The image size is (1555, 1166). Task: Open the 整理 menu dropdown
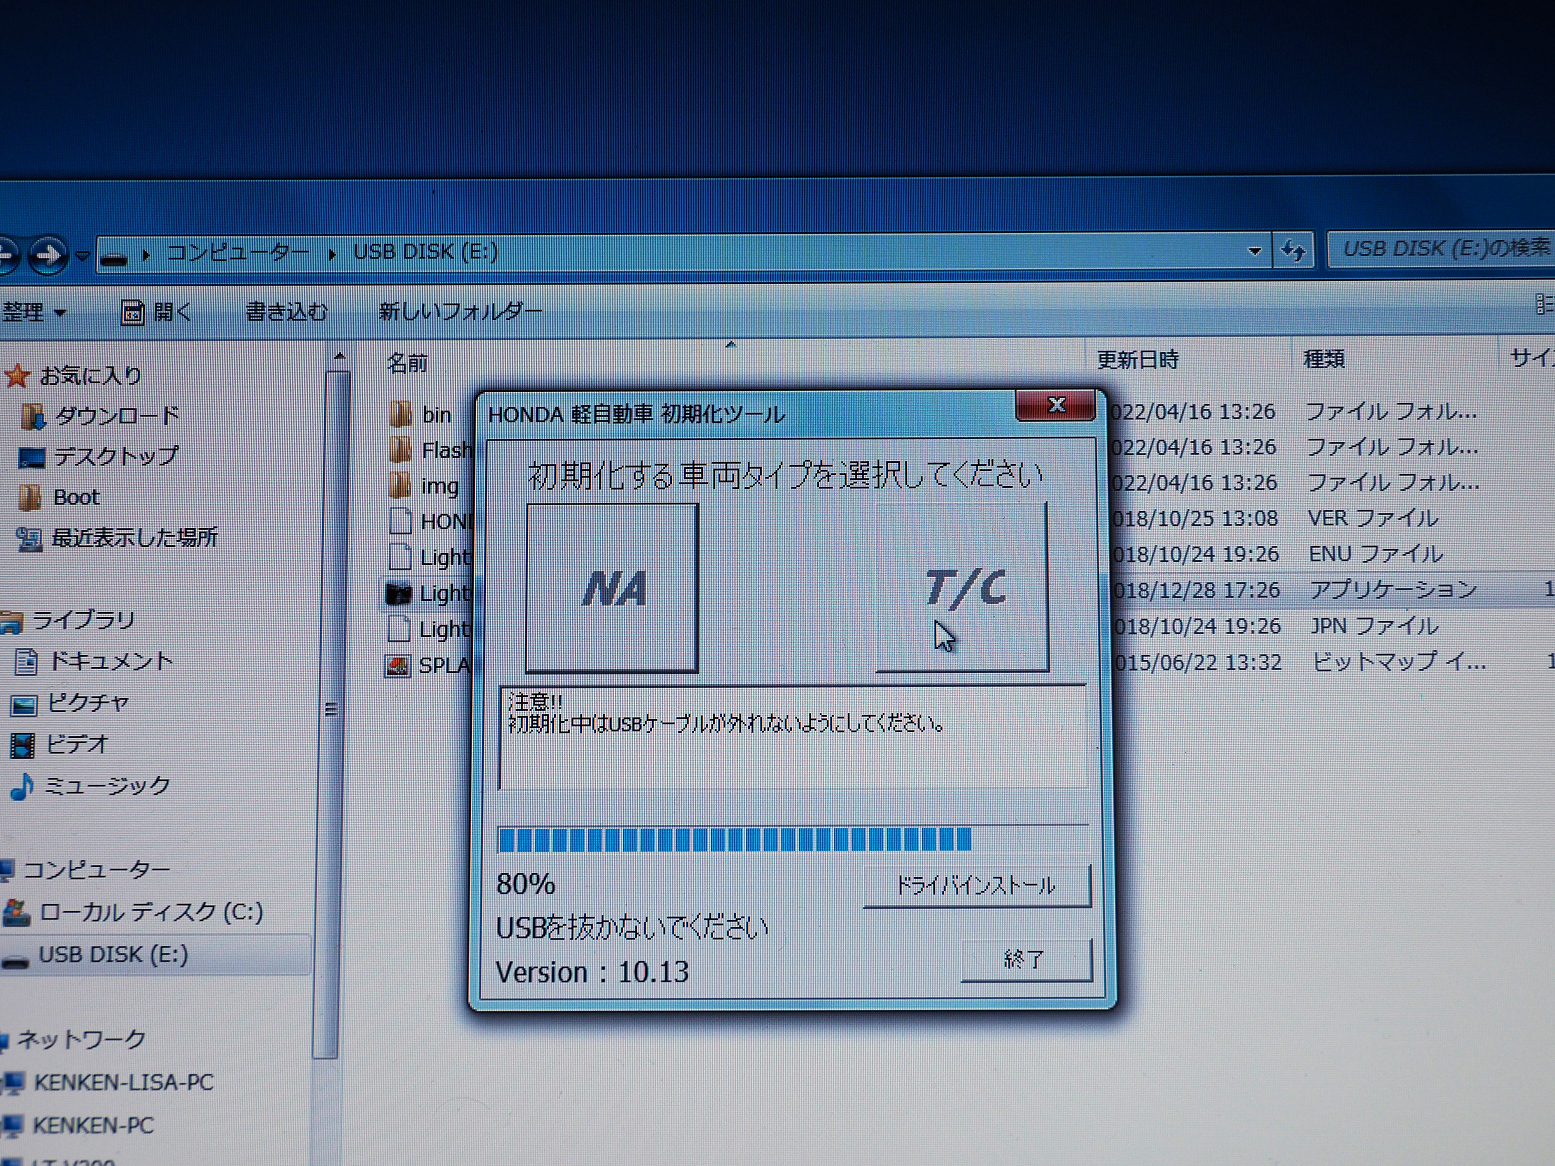point(35,312)
